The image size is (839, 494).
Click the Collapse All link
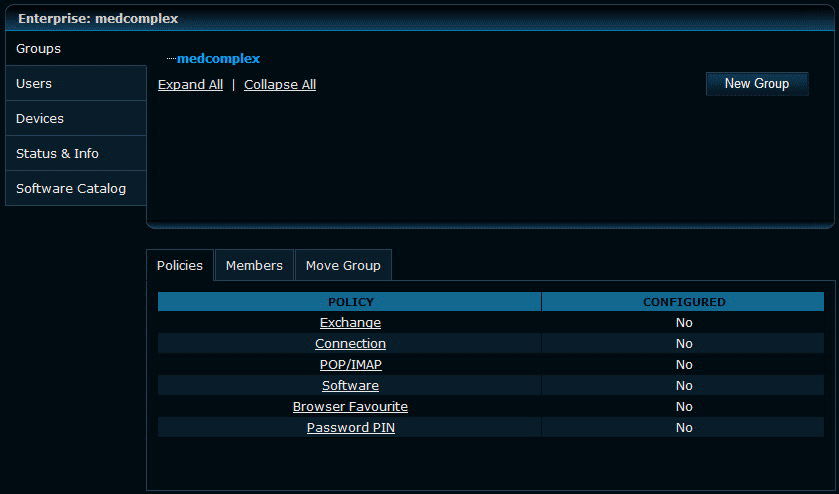[x=280, y=85]
